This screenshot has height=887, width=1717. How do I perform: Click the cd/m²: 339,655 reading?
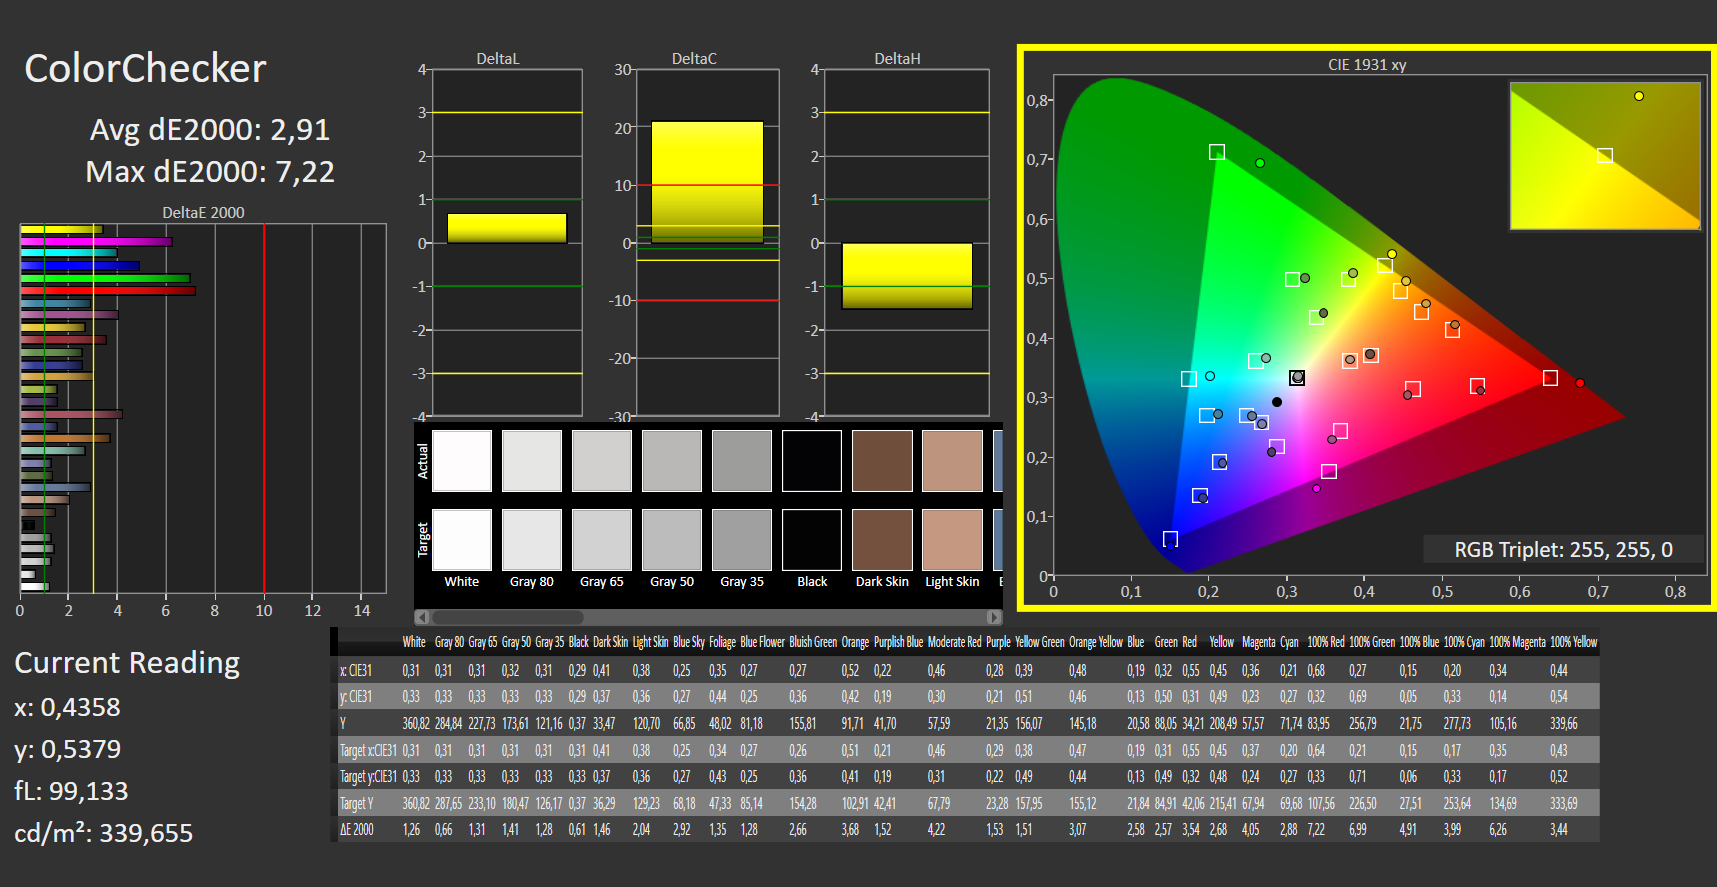[103, 833]
